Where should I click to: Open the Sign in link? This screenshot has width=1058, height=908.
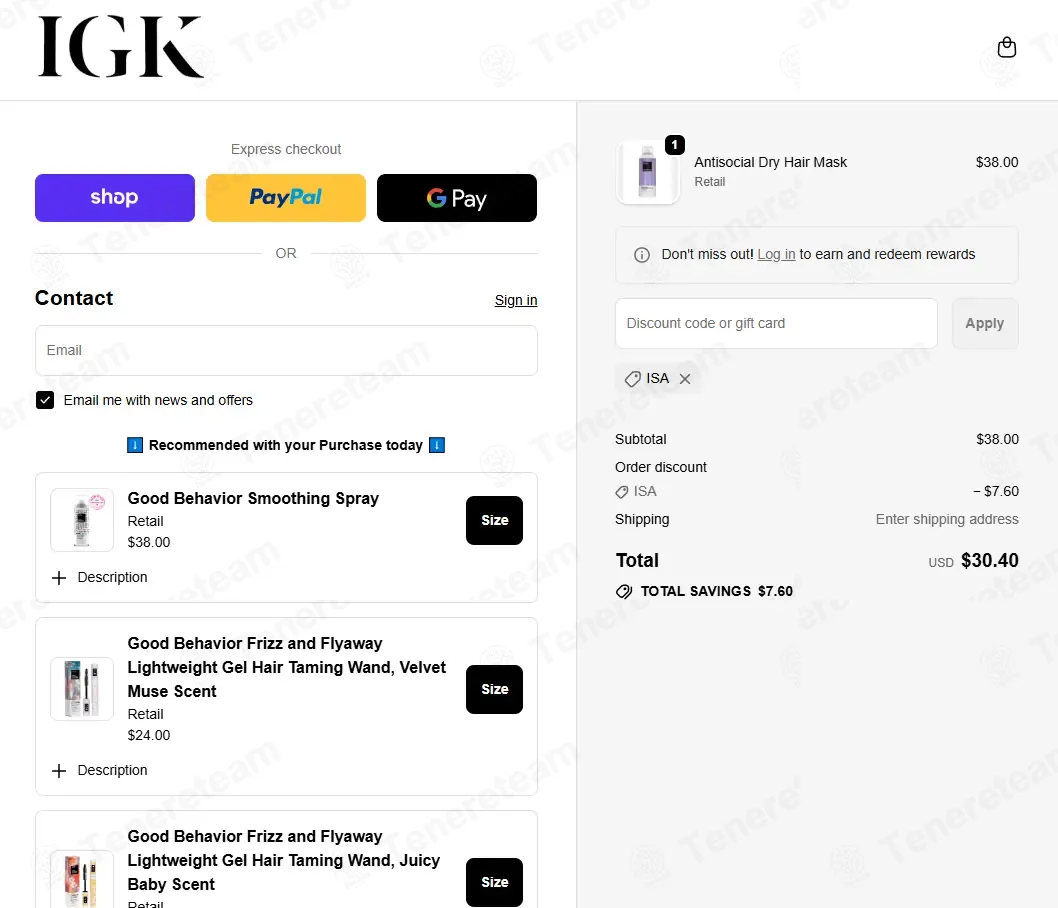pos(516,300)
